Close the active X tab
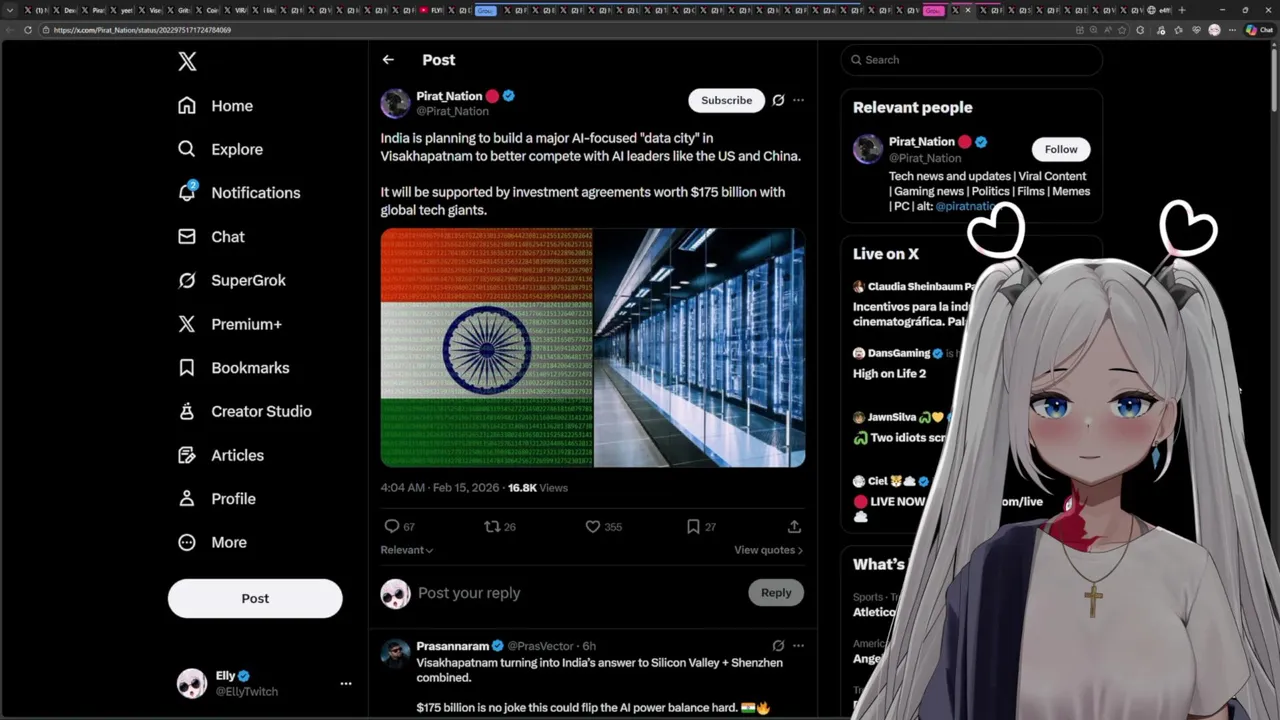Image resolution: width=1280 pixels, height=720 pixels. pos(968,10)
